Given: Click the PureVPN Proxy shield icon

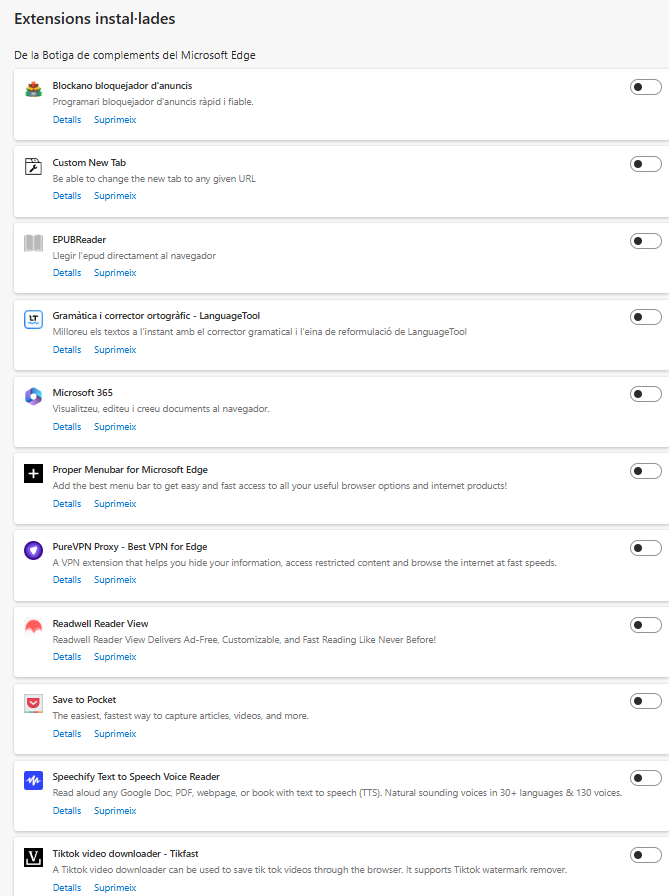Looking at the screenshot, I should (34, 550).
